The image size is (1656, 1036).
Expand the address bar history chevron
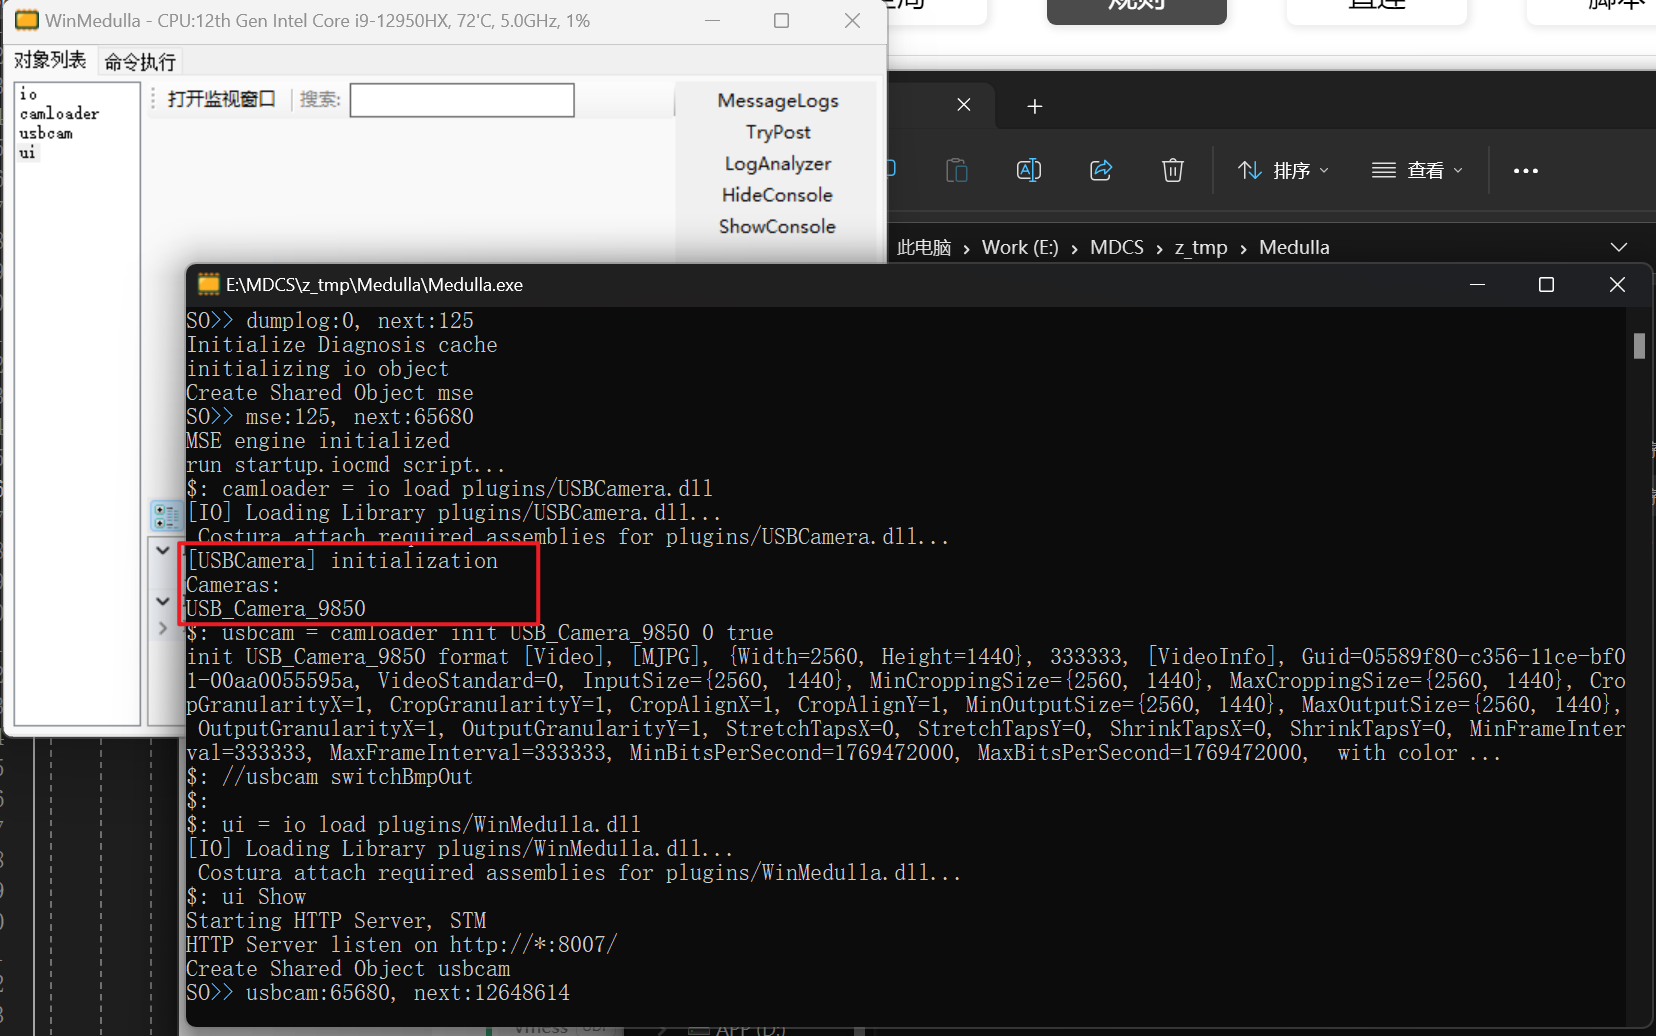1618,247
